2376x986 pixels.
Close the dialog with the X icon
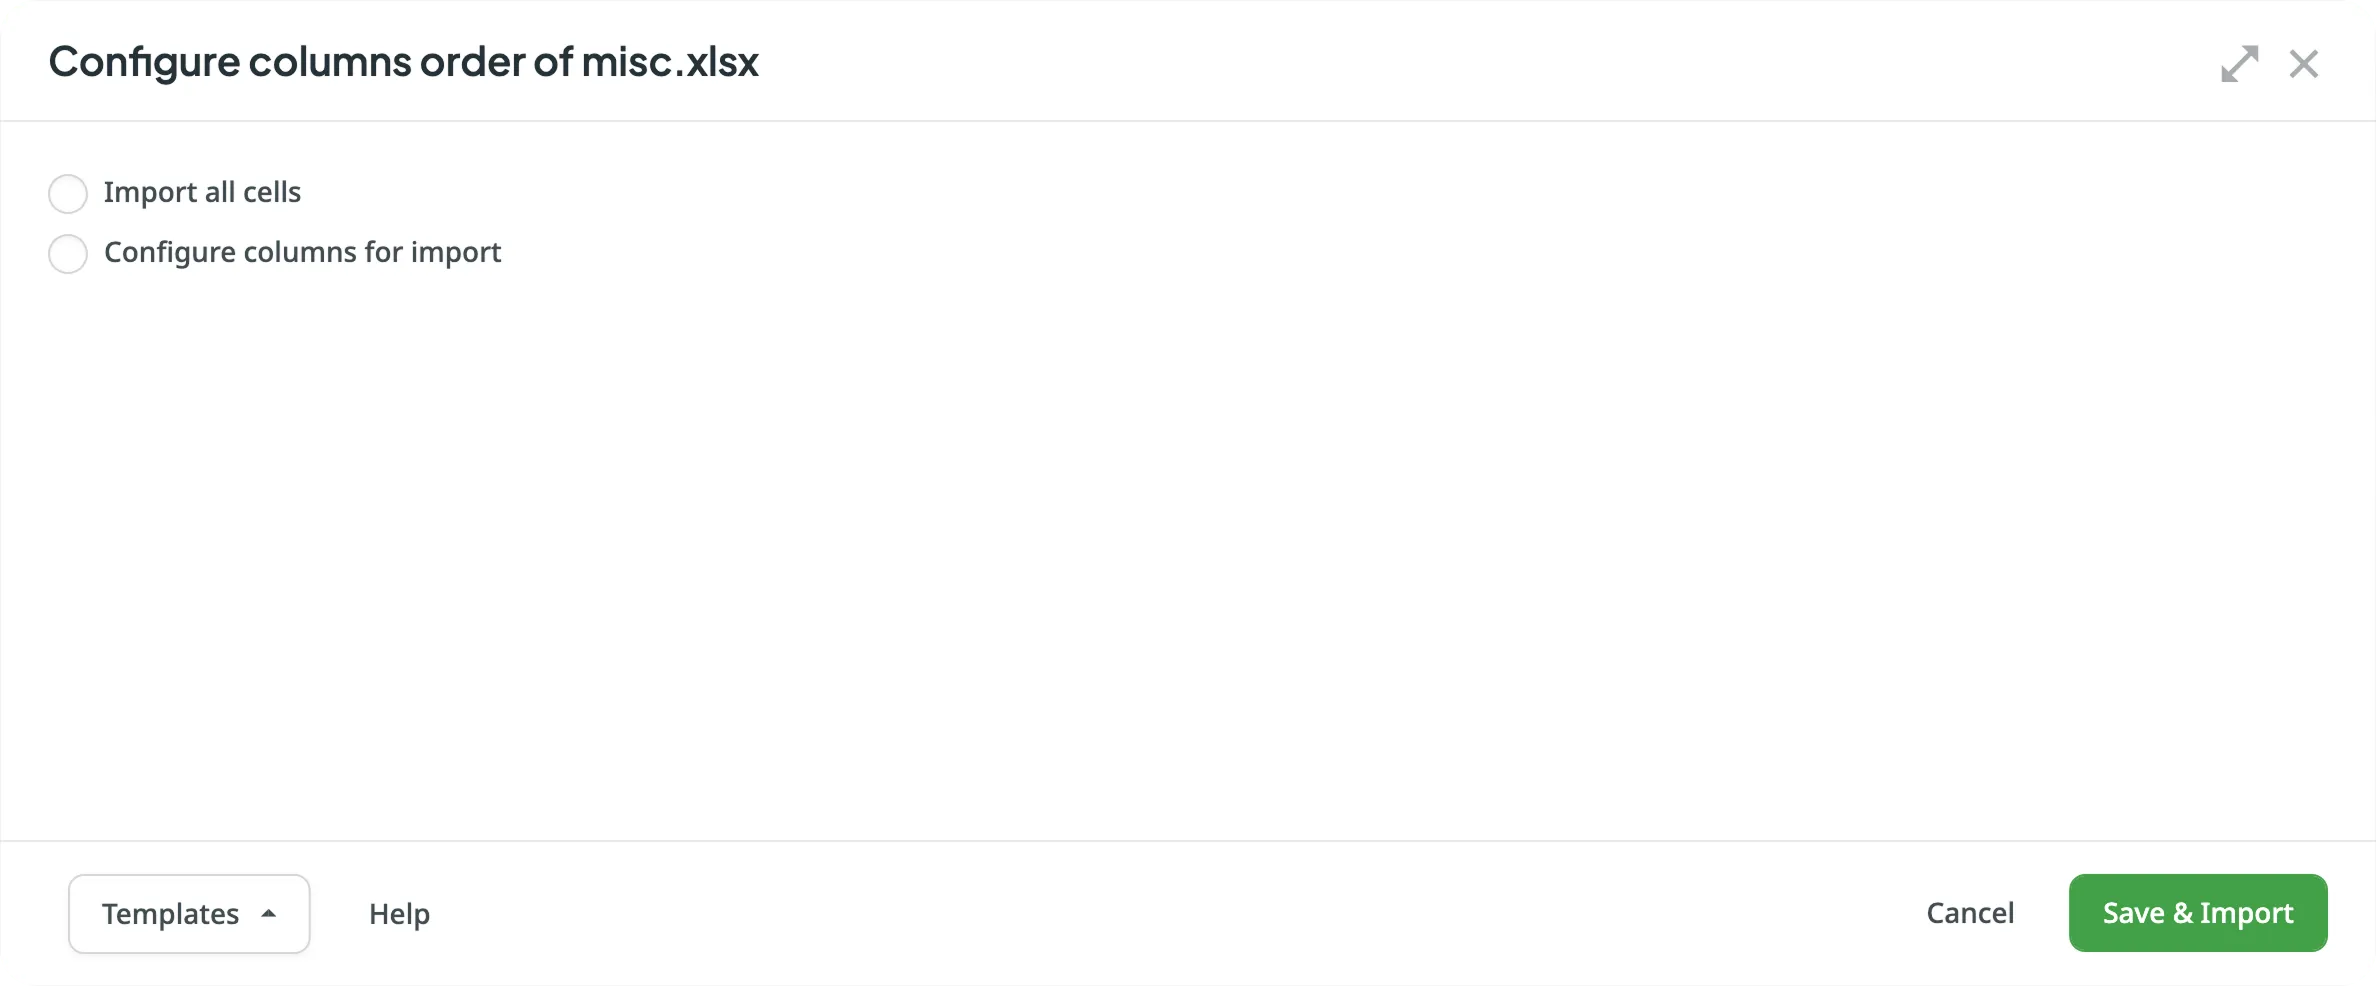(x=2304, y=63)
